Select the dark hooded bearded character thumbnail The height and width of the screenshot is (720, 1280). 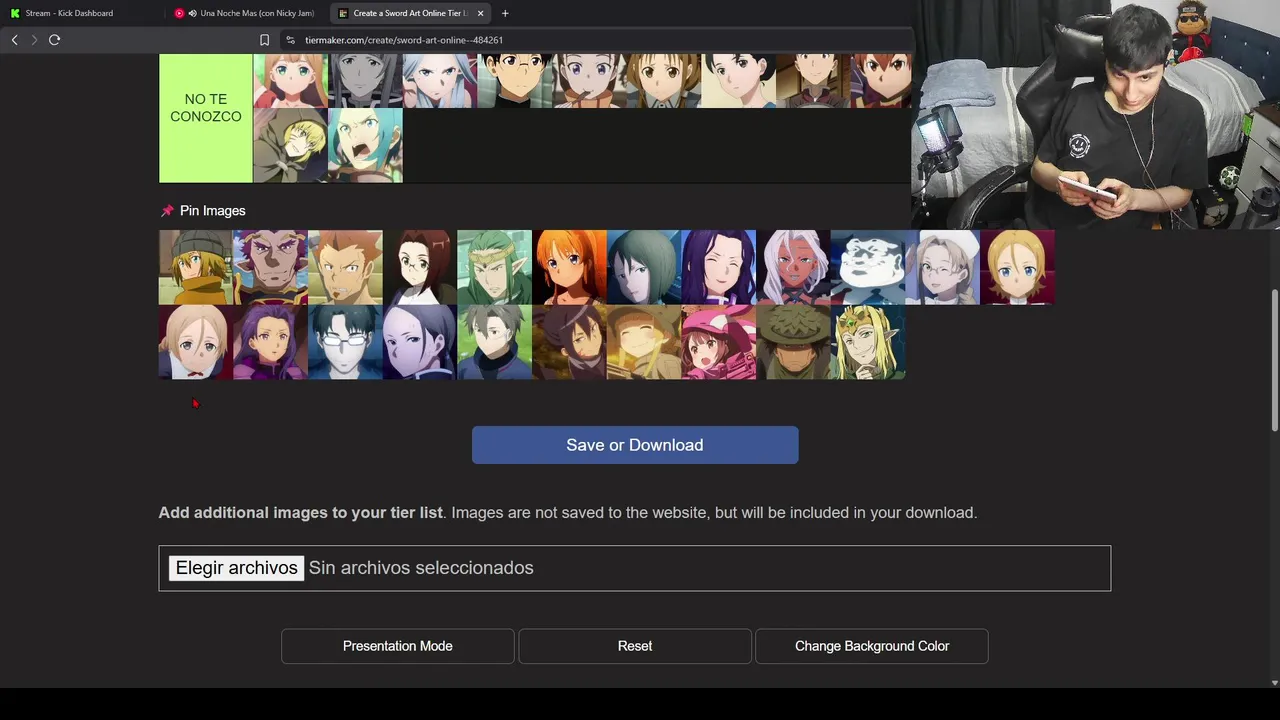(x=569, y=342)
